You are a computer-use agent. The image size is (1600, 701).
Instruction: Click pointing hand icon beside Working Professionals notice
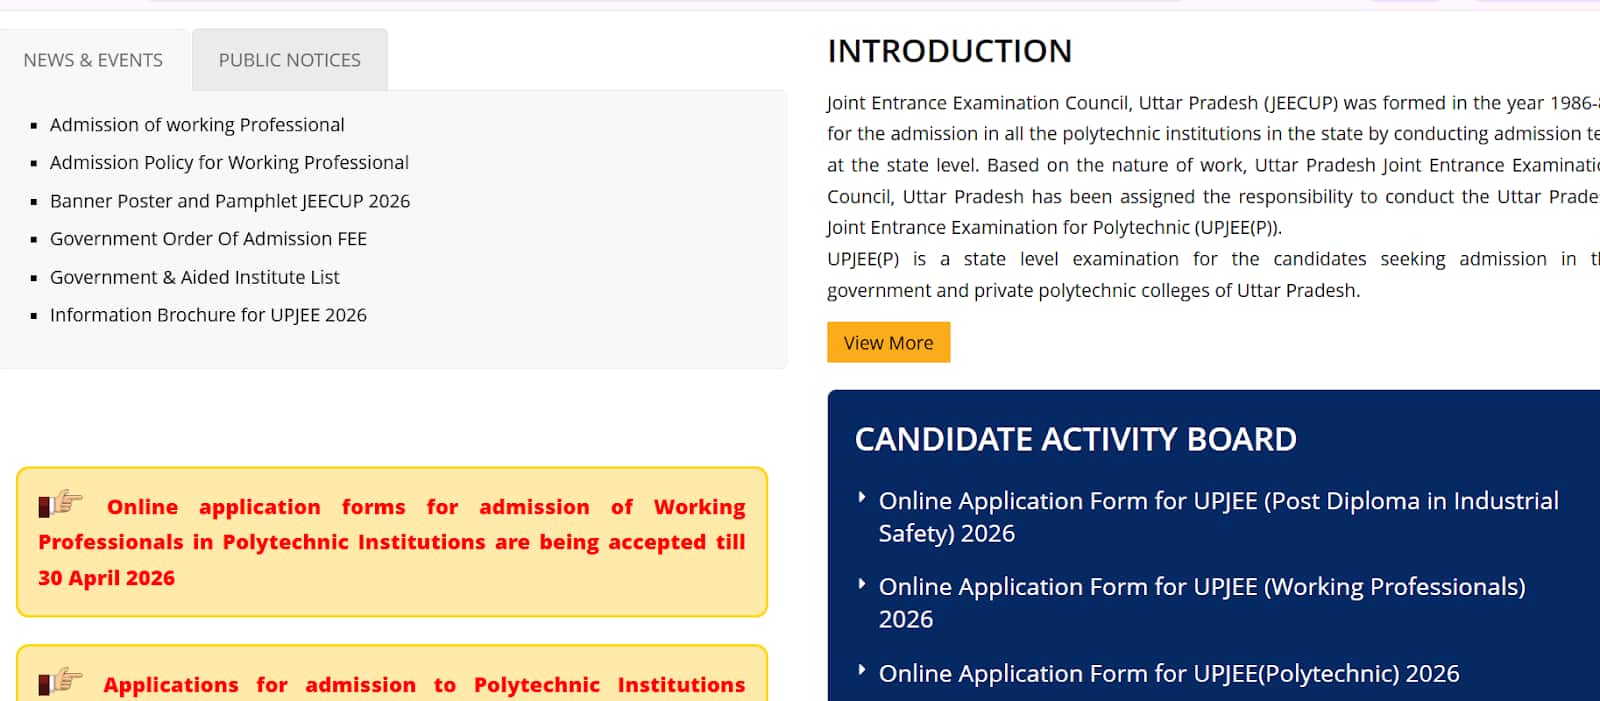[60, 503]
